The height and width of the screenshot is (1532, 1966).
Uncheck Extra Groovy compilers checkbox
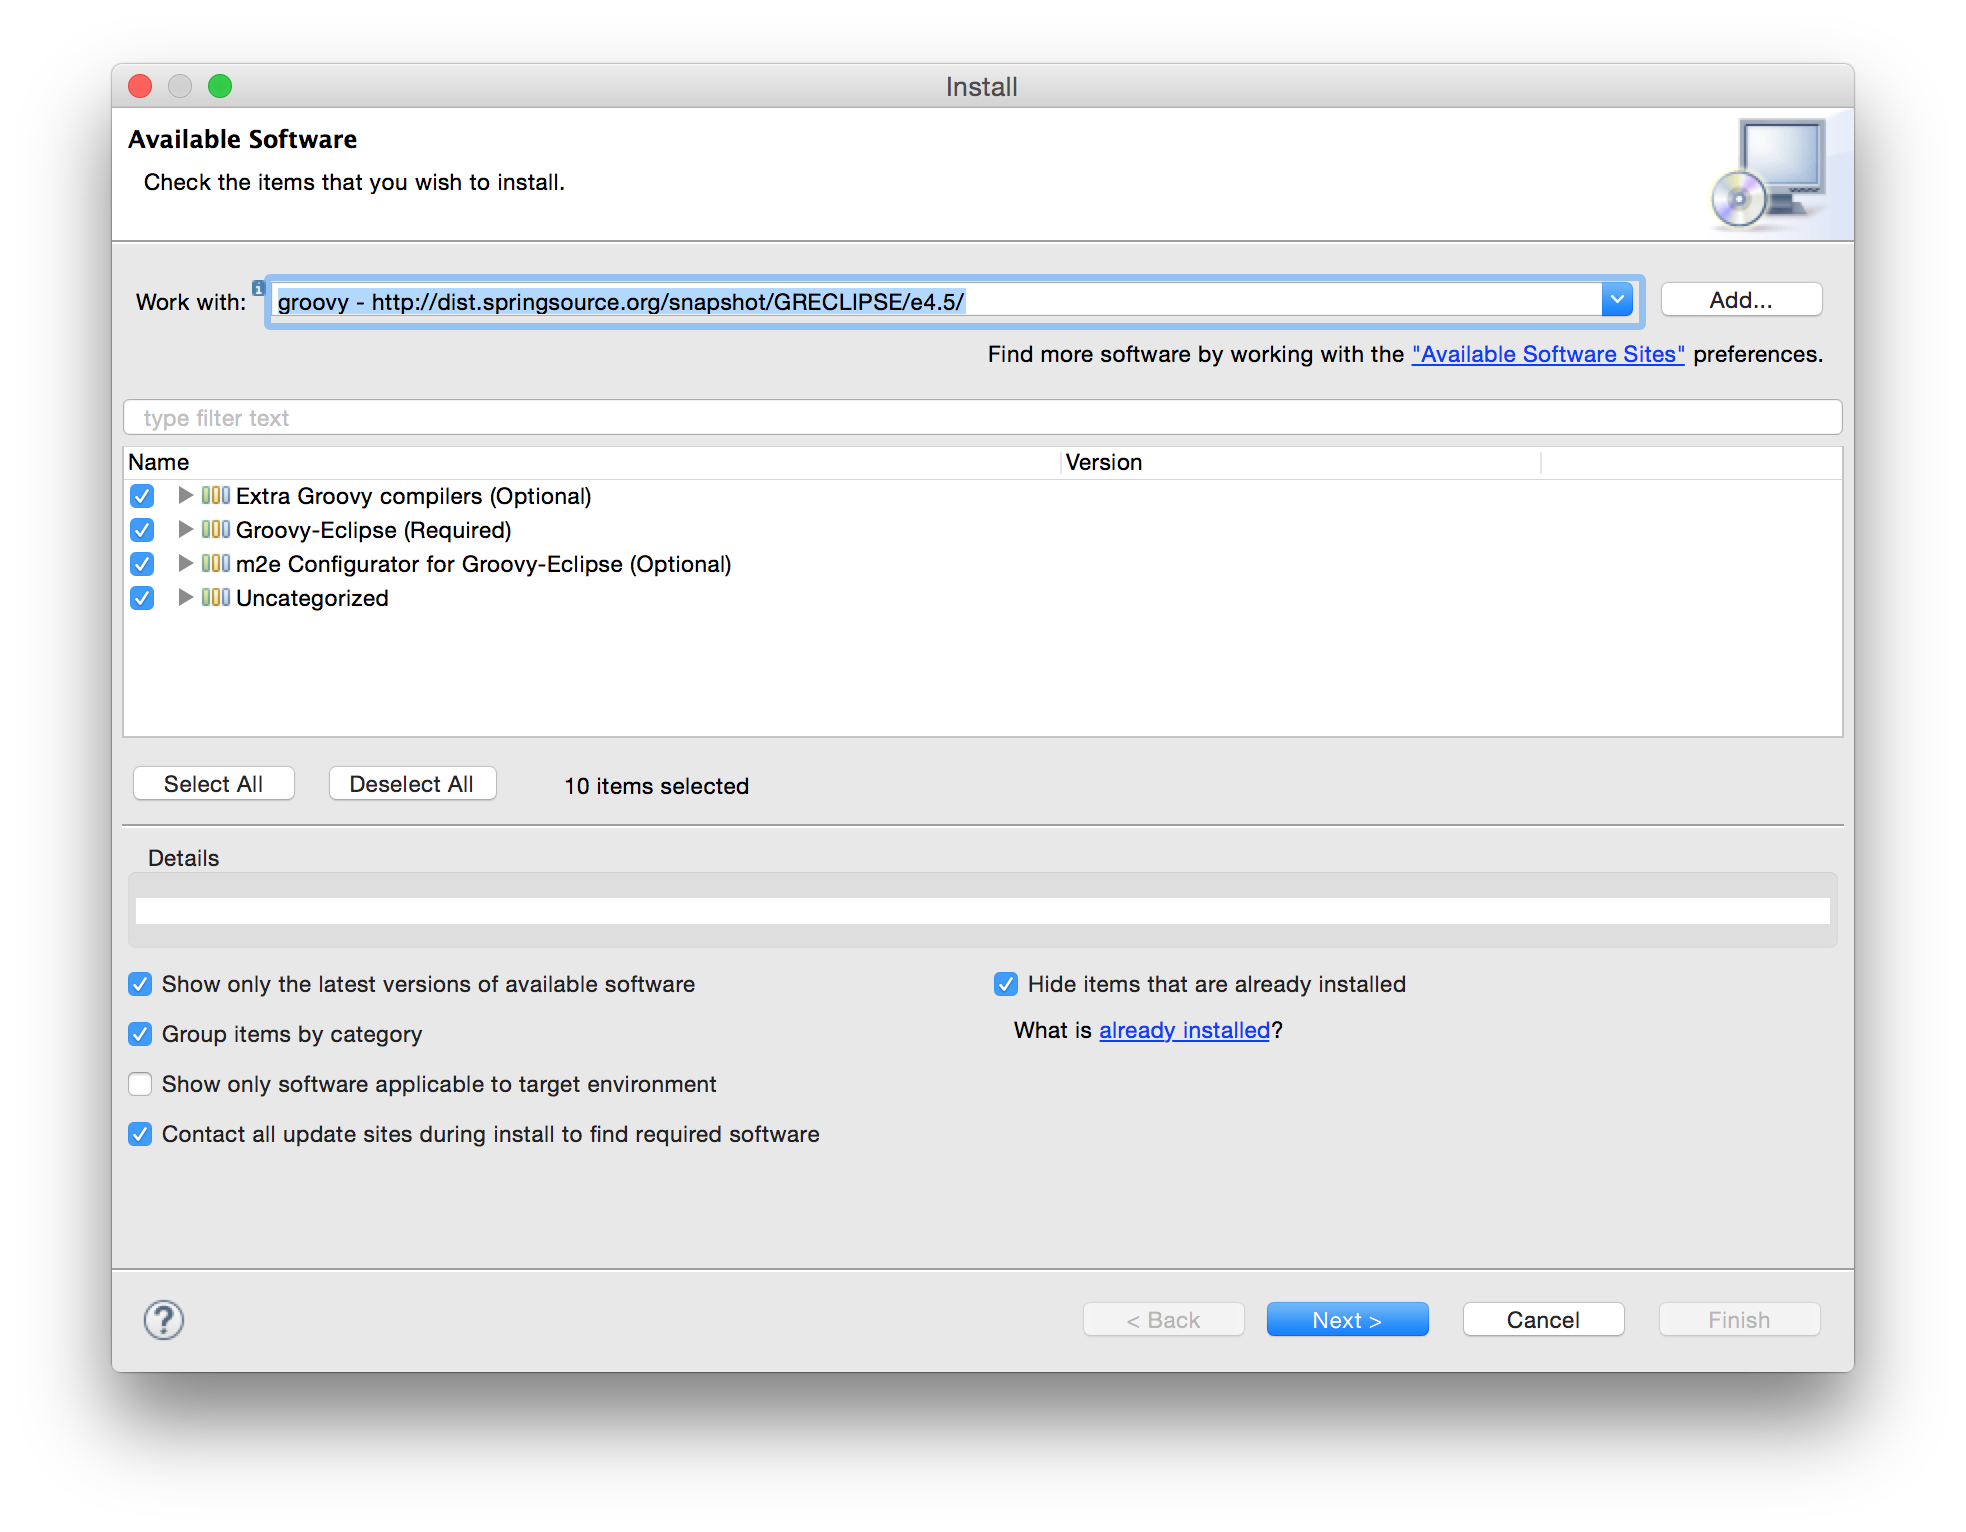click(142, 496)
